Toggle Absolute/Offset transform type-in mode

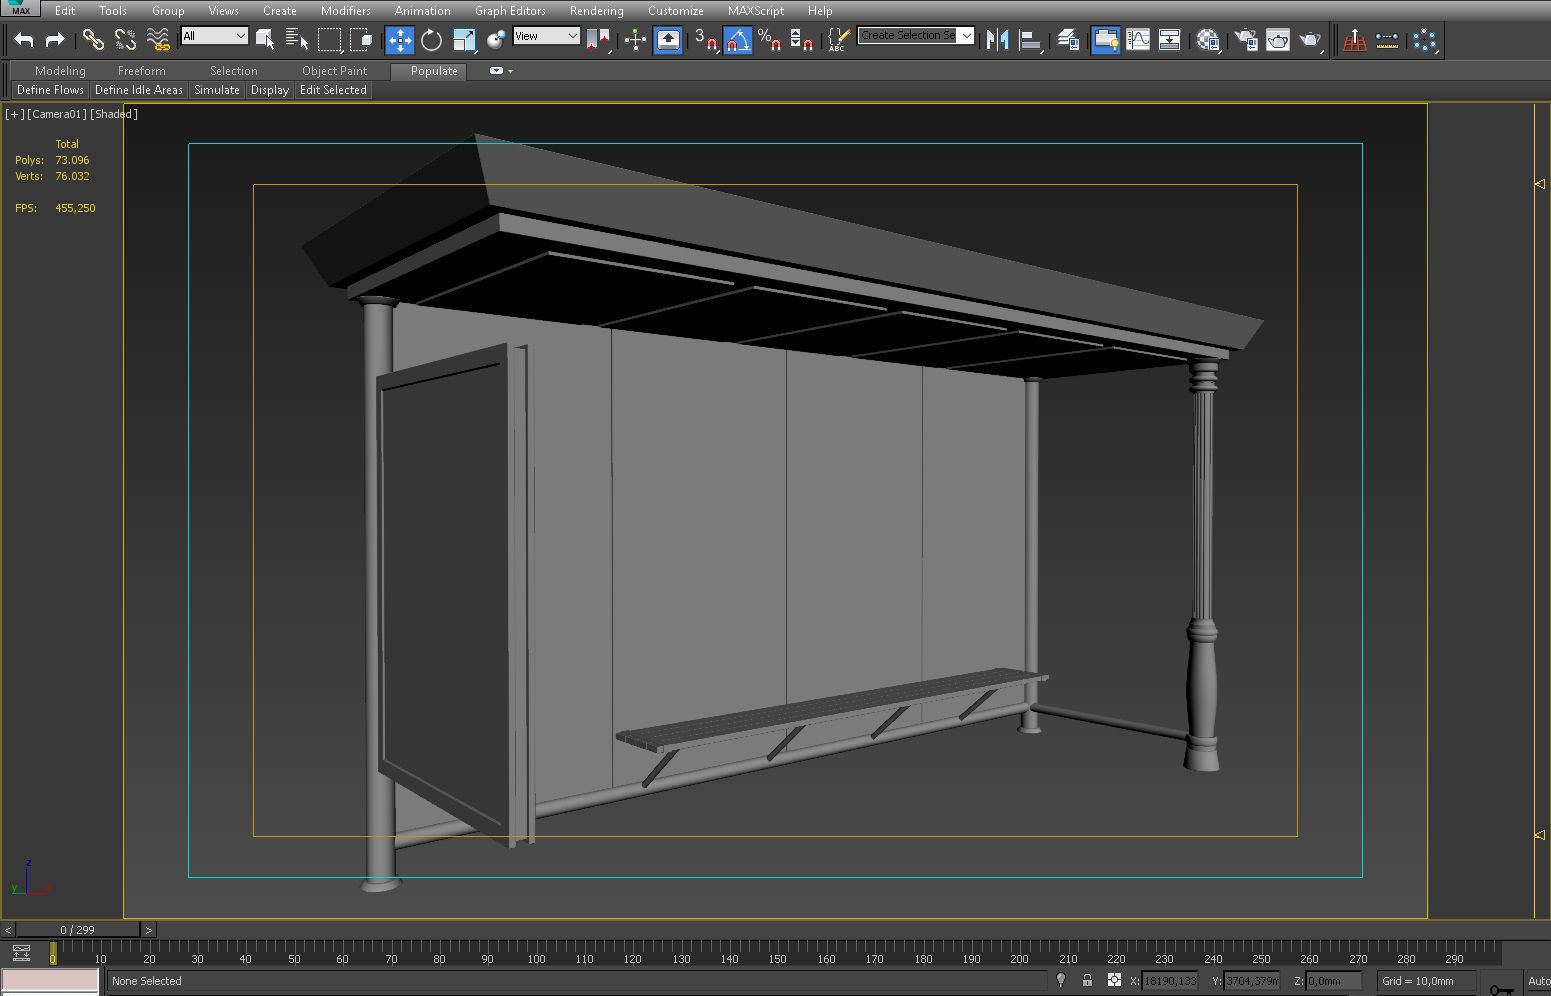[1114, 981]
